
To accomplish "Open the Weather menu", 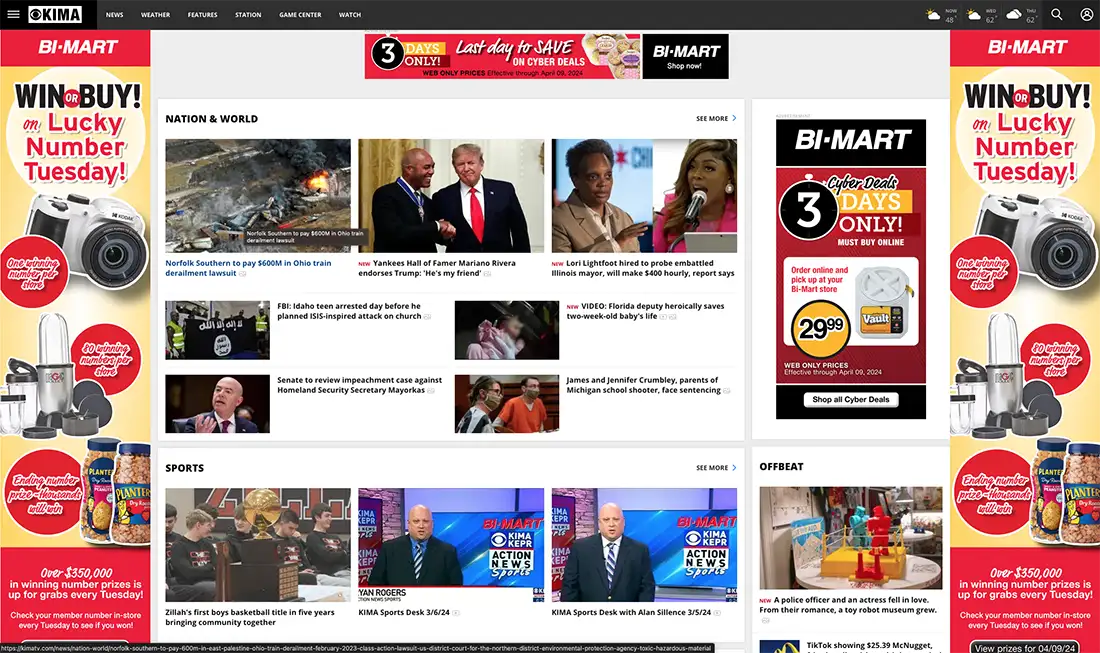I will click(x=155, y=15).
